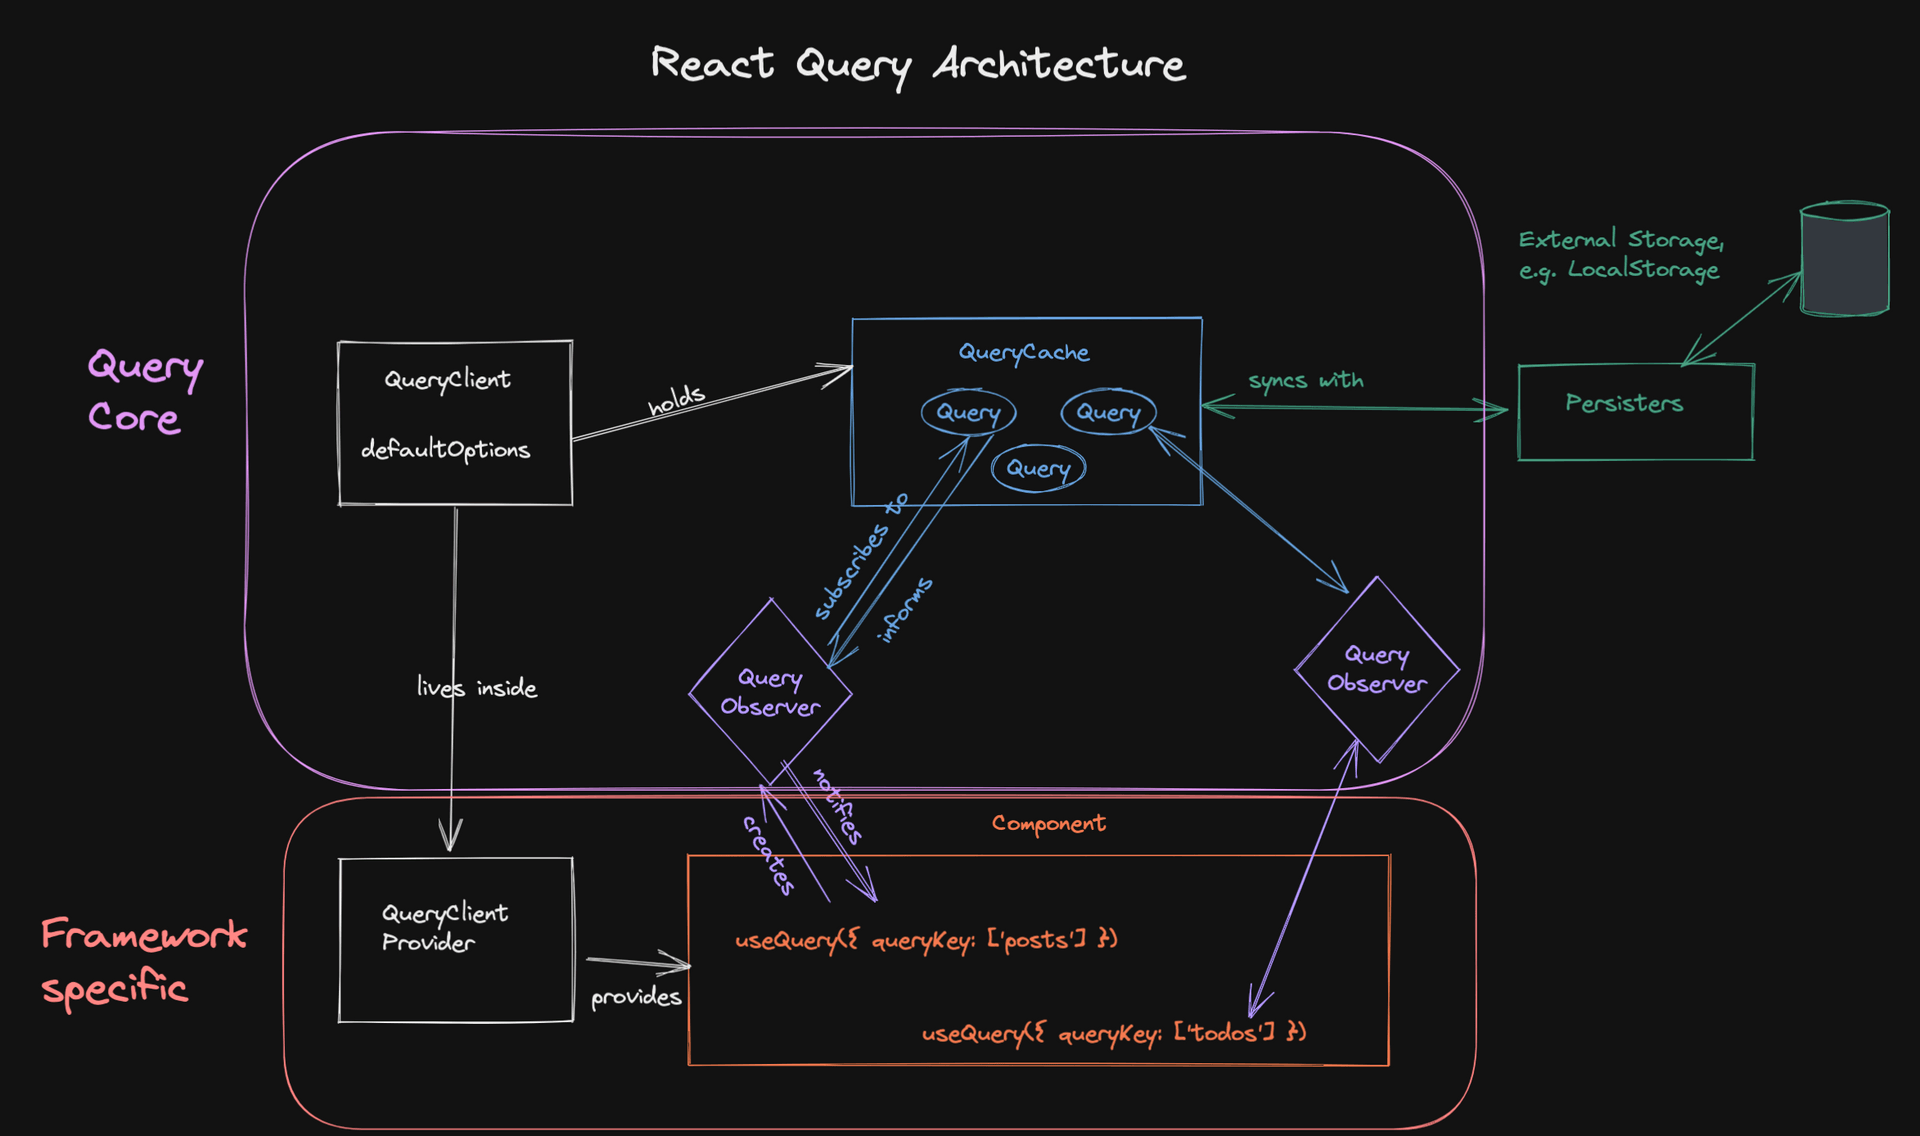This screenshot has width=1920, height=1136.
Task: Click the 'provides' arrow label
Action: [x=636, y=997]
